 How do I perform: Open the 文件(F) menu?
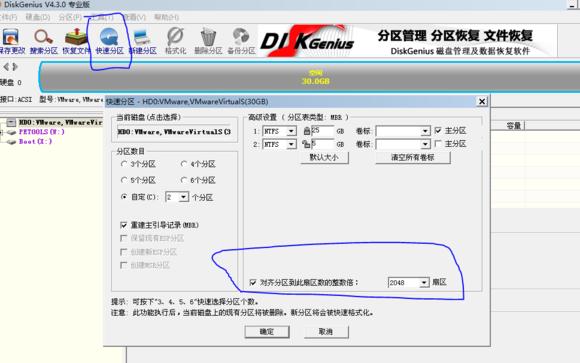(x=8, y=17)
